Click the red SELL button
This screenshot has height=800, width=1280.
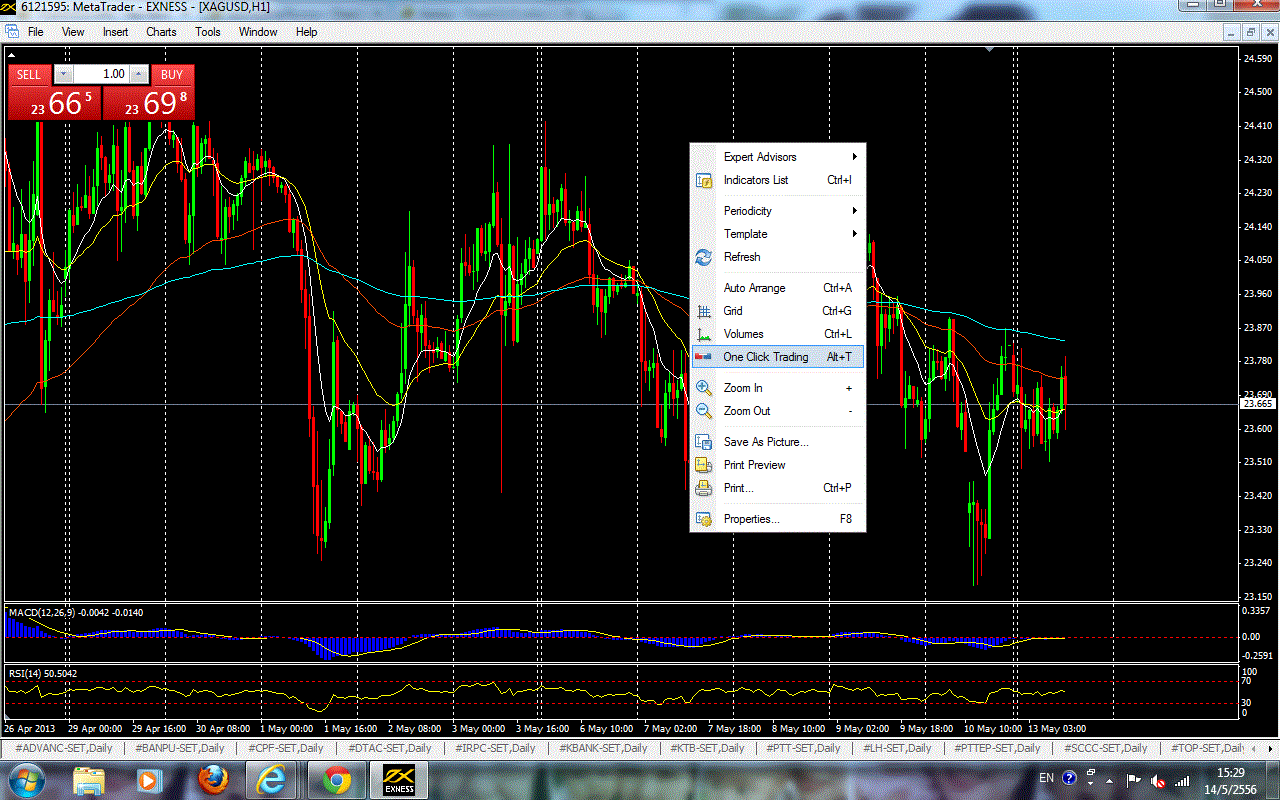point(29,74)
